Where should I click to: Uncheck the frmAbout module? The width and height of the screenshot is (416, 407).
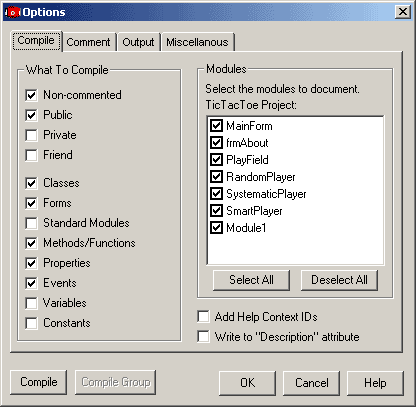217,143
